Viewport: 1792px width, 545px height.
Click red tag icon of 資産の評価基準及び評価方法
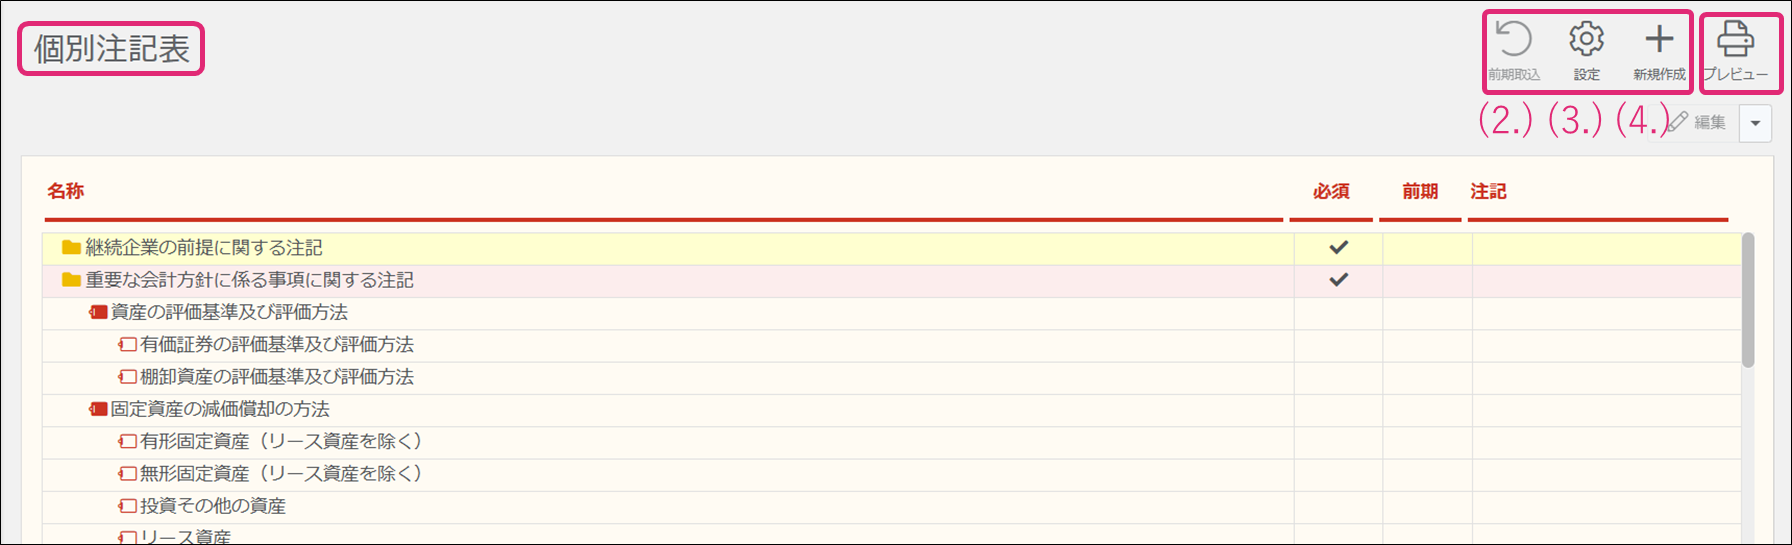point(98,313)
